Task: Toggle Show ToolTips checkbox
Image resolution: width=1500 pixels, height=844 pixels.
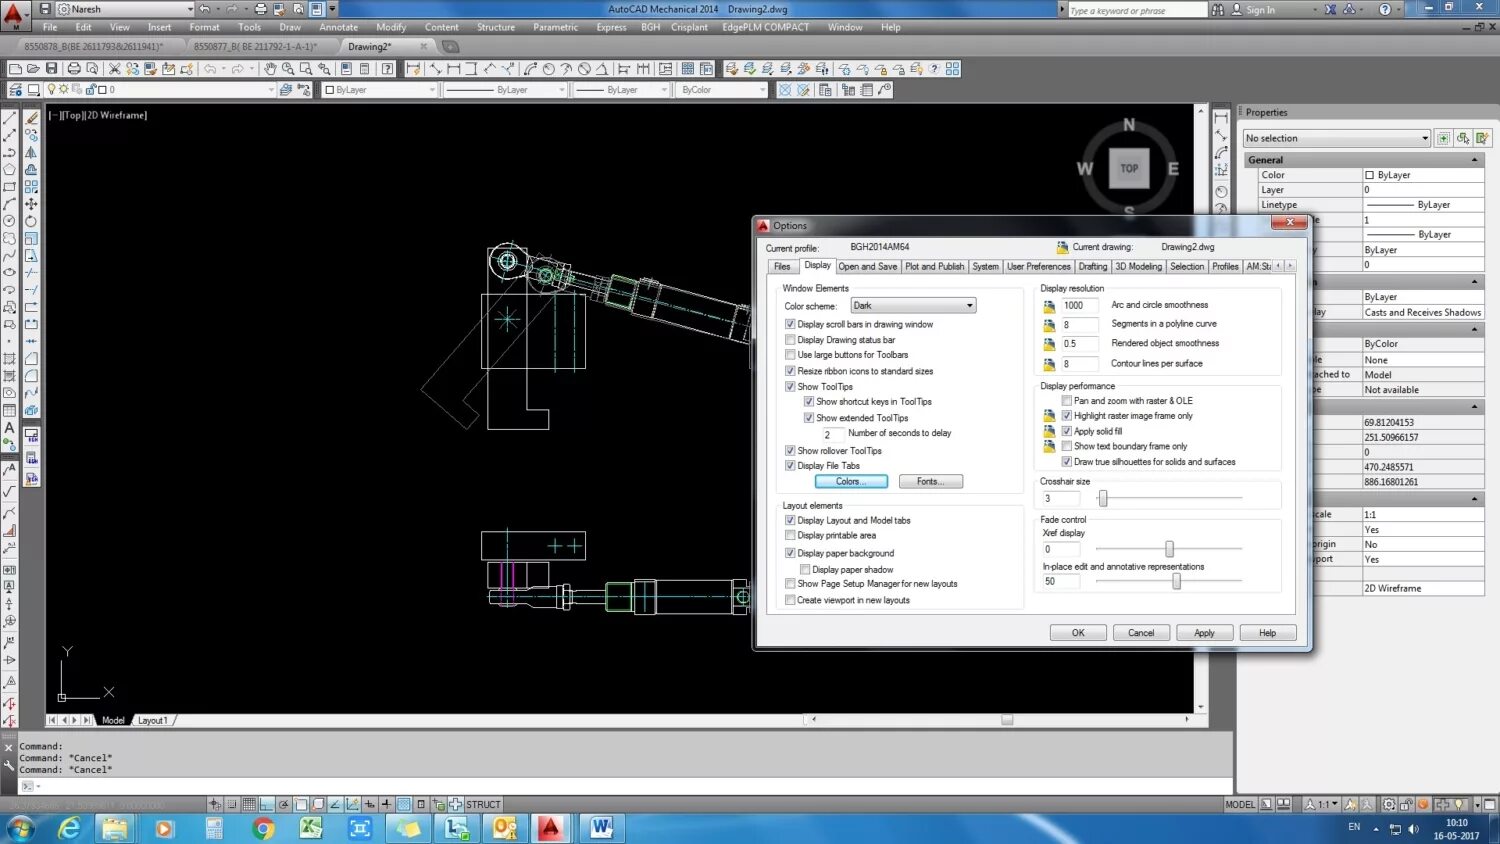Action: [x=790, y=386]
